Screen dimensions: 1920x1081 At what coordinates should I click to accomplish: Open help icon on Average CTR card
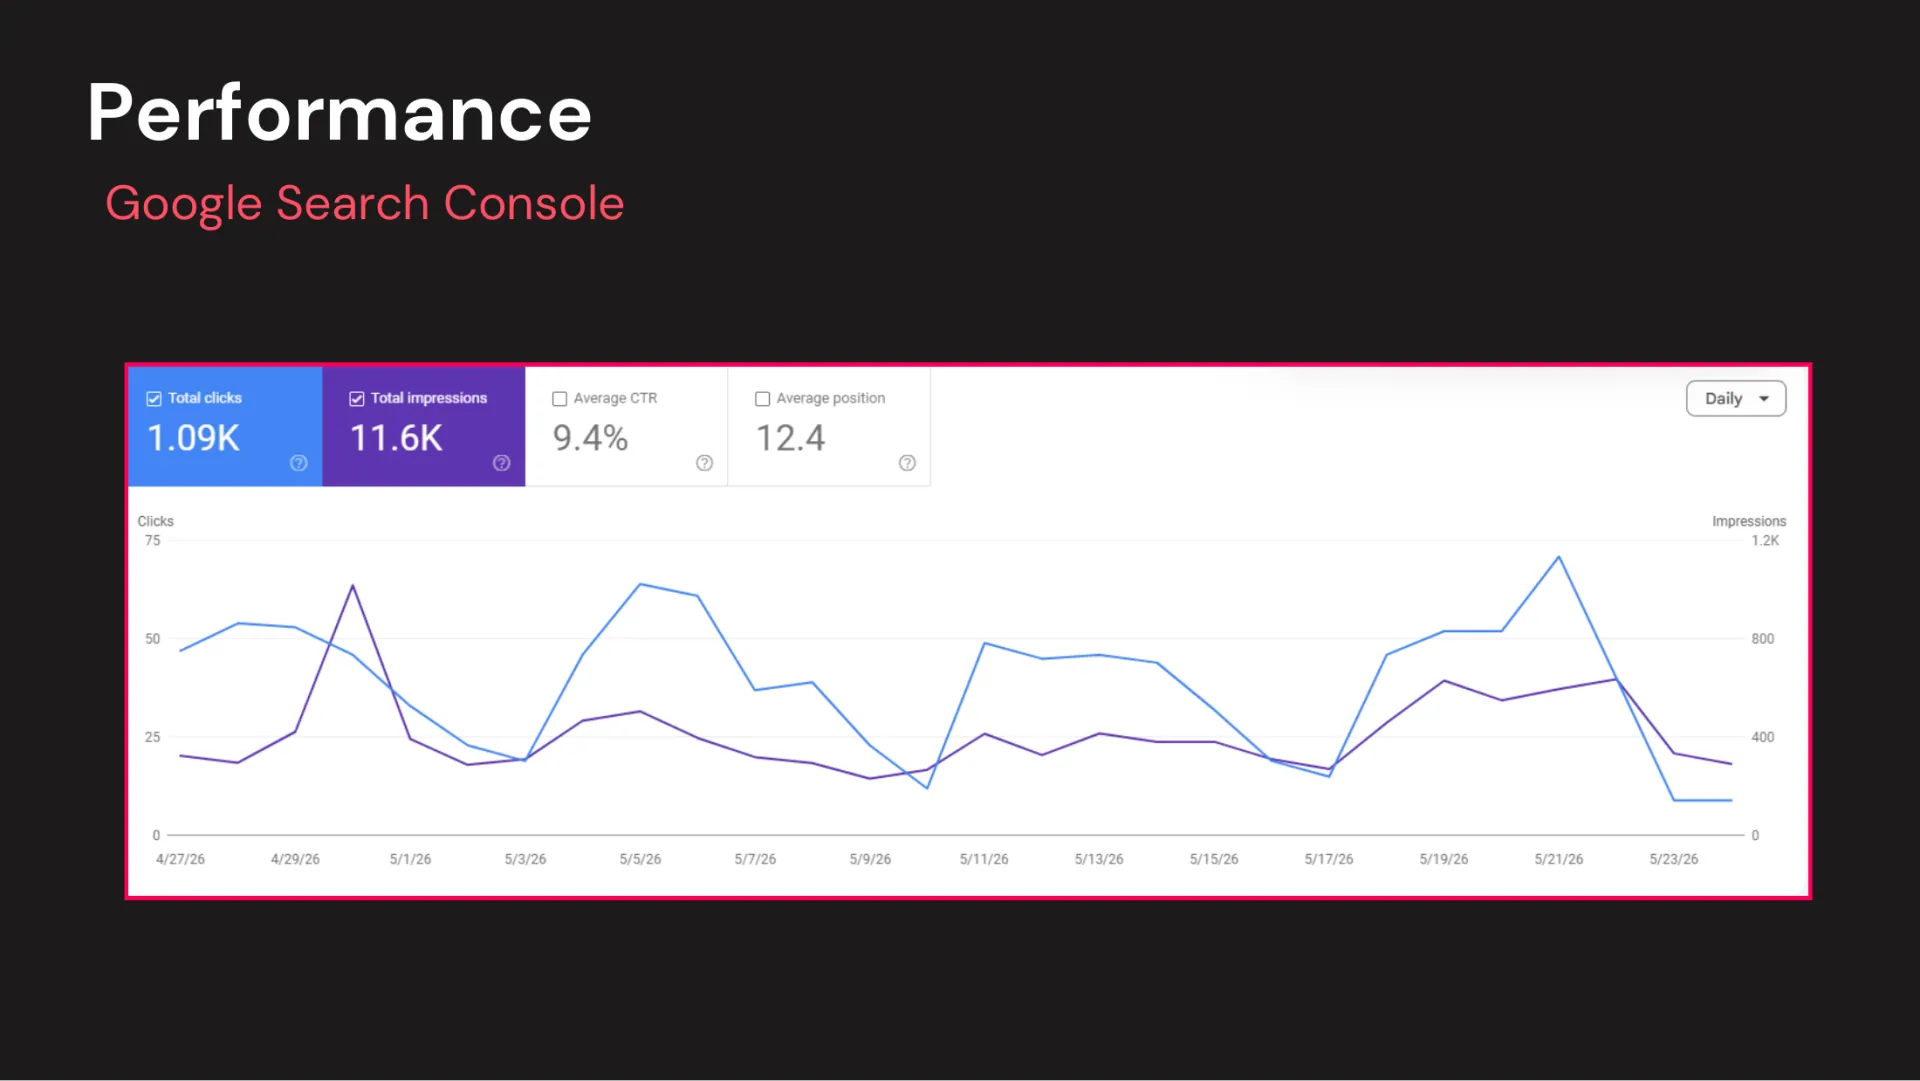pos(705,463)
